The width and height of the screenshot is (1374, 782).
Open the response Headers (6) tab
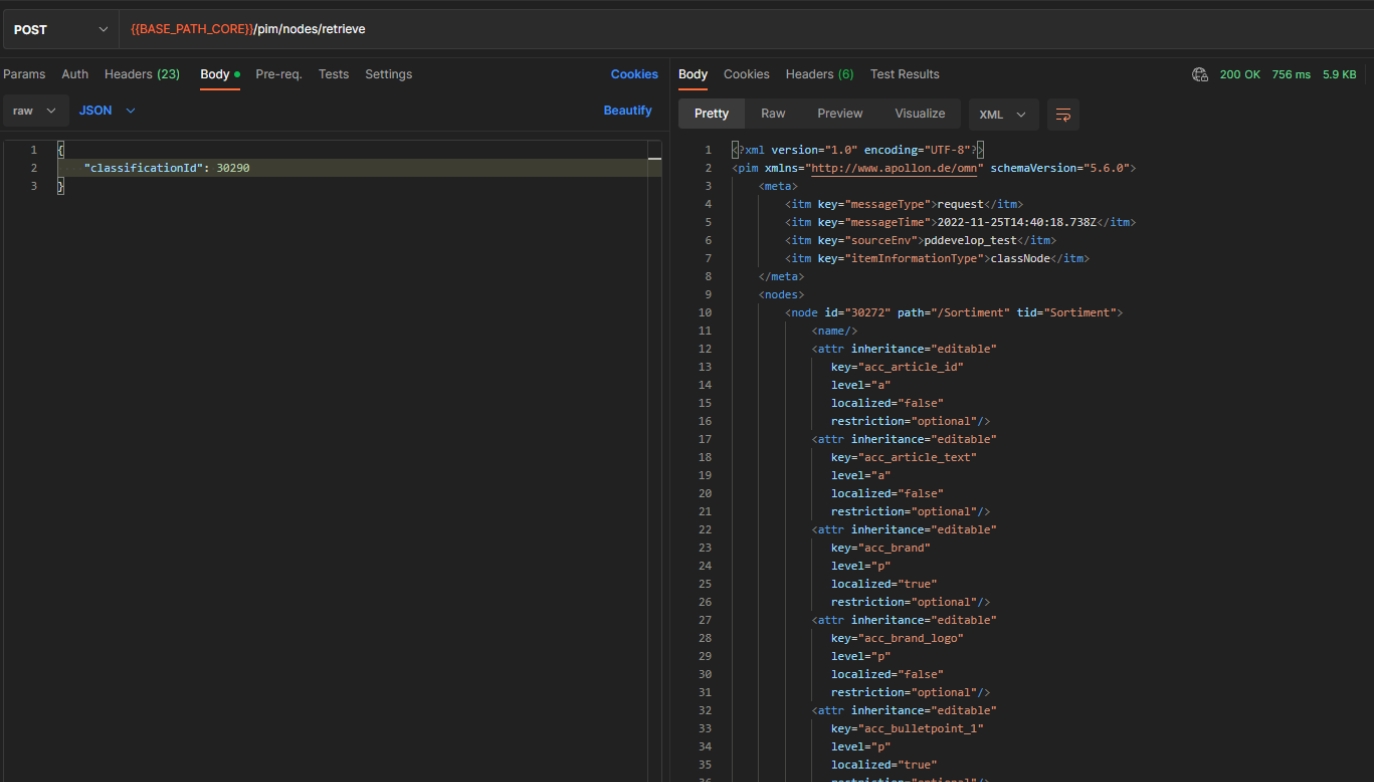(x=819, y=74)
